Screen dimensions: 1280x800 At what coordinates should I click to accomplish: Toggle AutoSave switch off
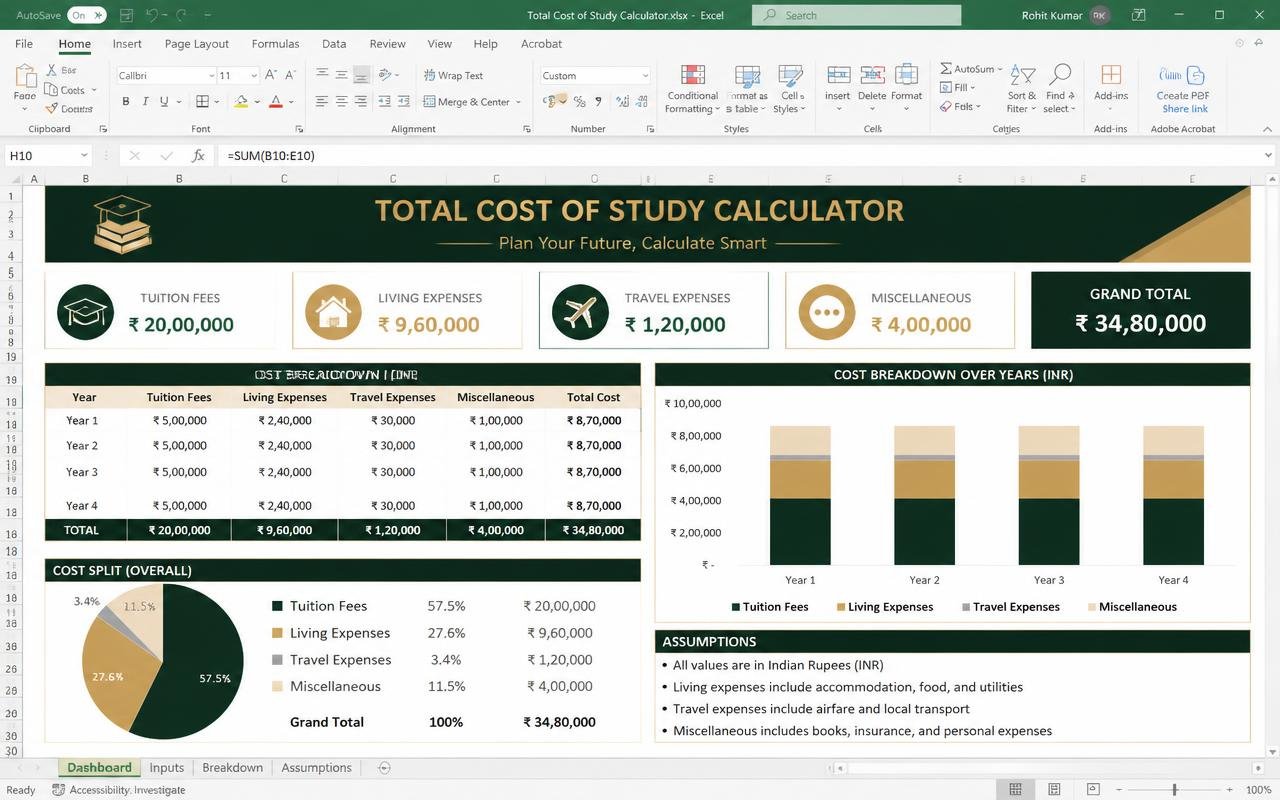click(85, 15)
